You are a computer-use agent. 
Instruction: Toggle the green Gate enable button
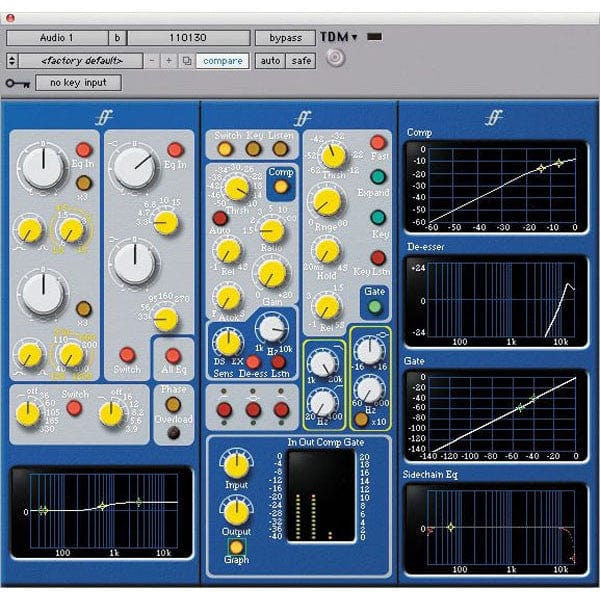point(374,307)
